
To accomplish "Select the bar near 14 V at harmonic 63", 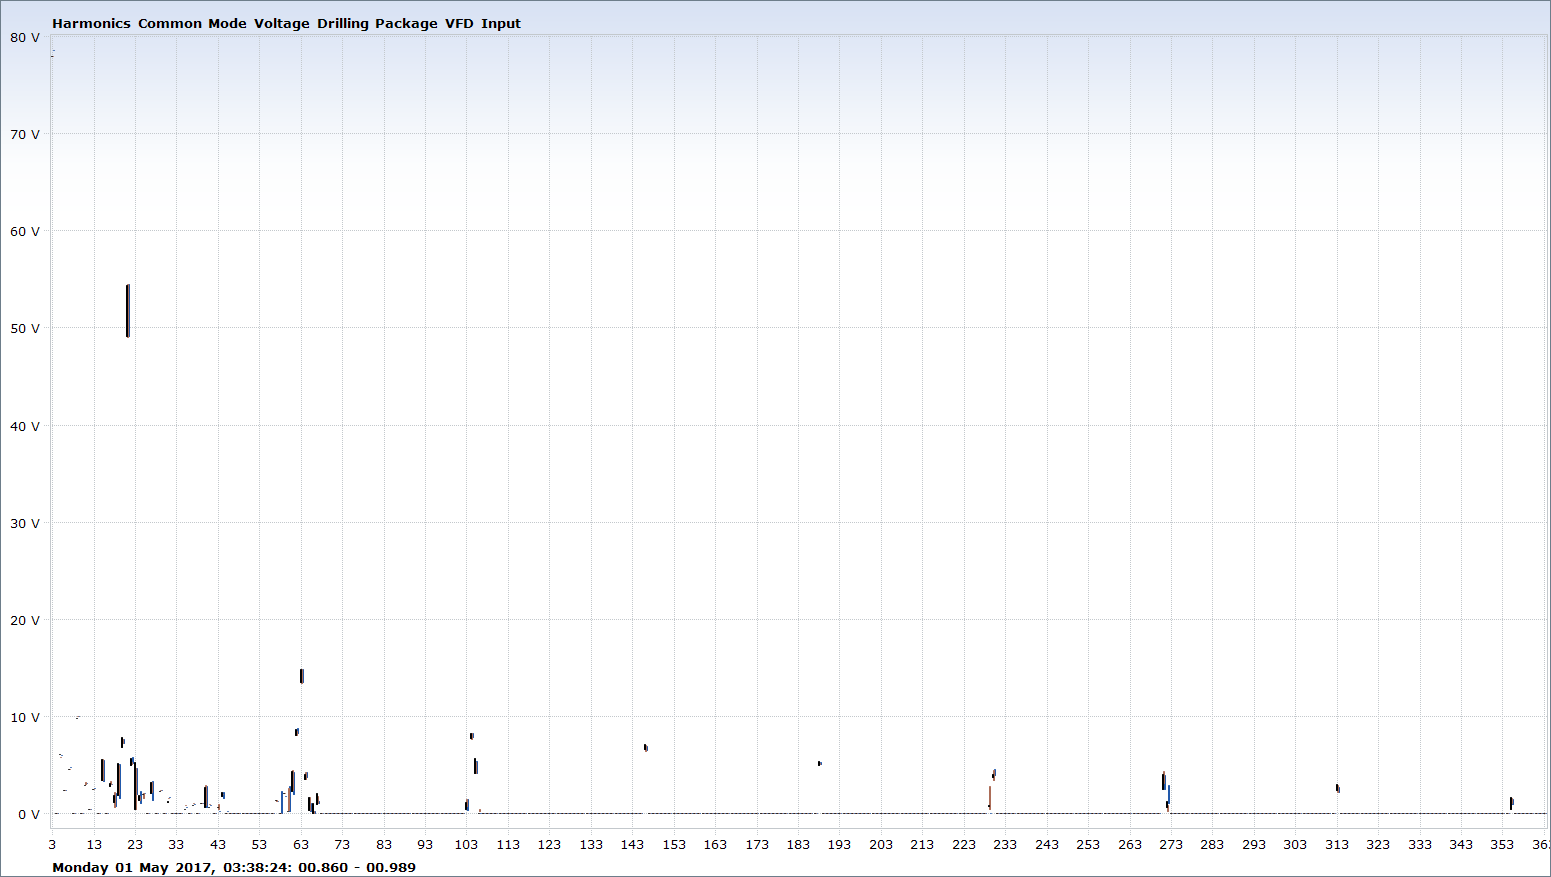I will [x=302, y=676].
